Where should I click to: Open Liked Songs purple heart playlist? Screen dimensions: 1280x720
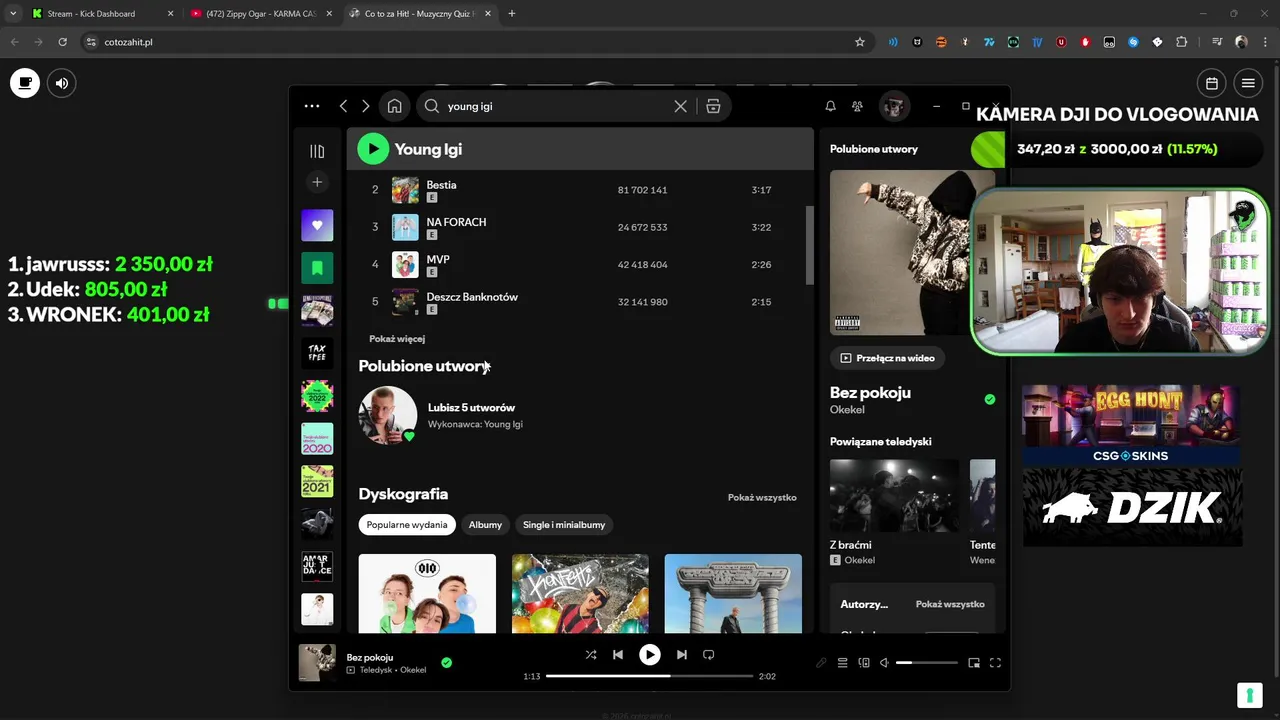pyautogui.click(x=317, y=225)
